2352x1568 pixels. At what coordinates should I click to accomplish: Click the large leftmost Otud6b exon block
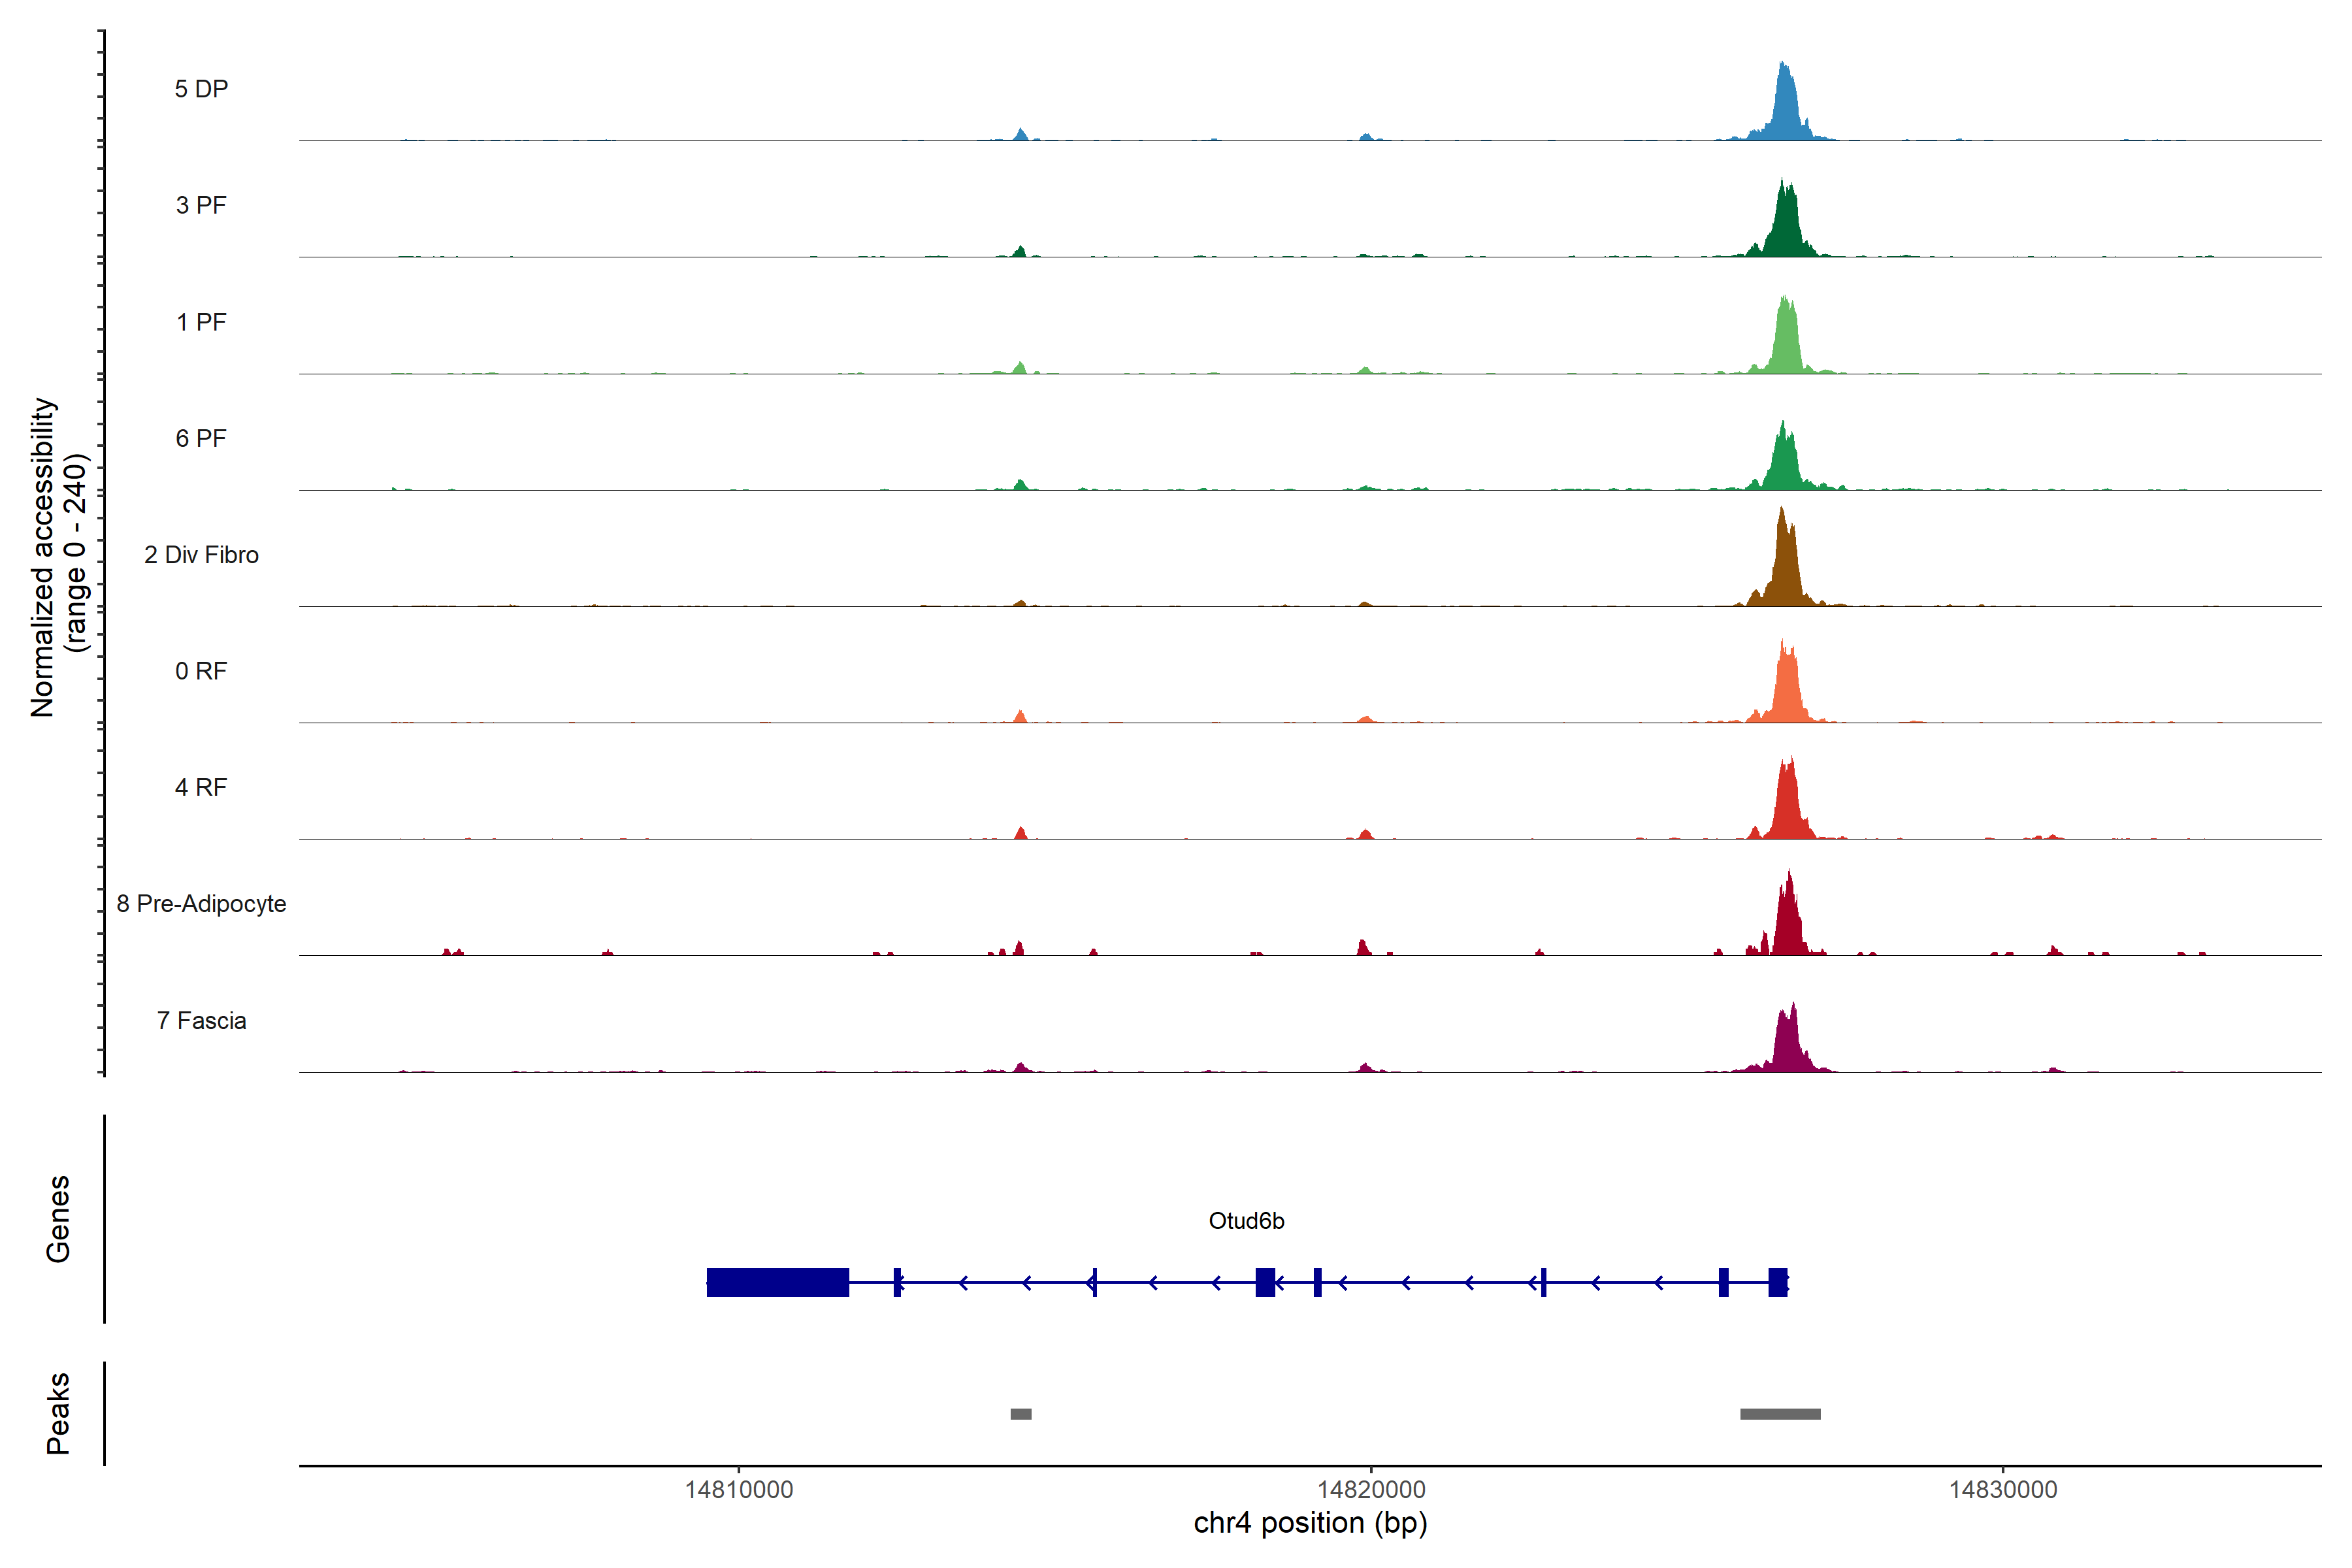coord(777,1282)
